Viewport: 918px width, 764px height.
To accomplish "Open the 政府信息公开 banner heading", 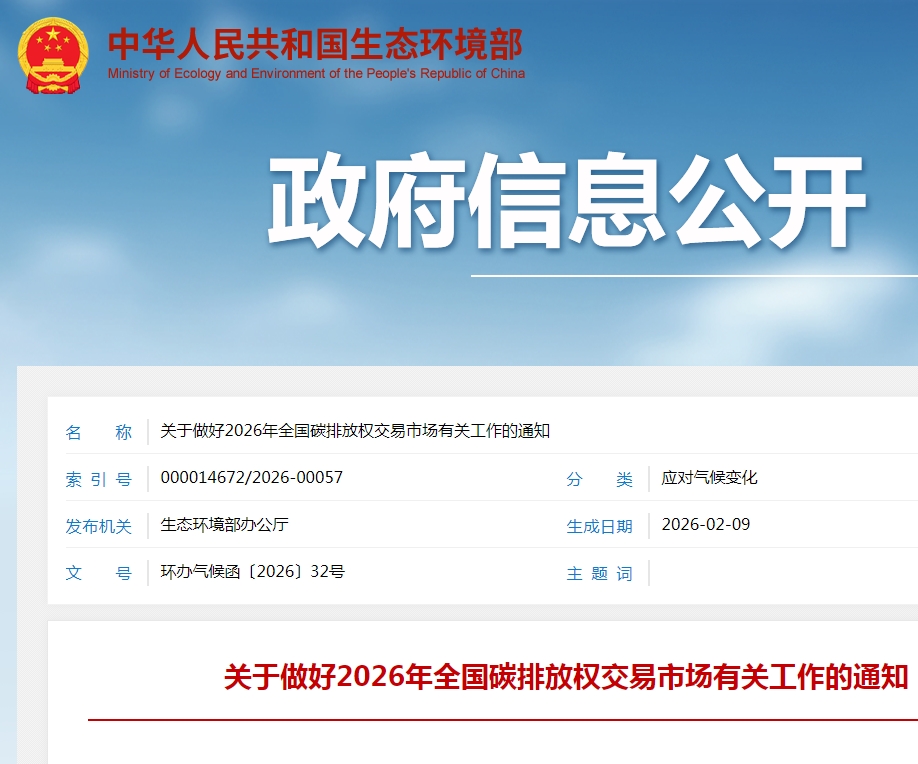I will coord(566,203).
